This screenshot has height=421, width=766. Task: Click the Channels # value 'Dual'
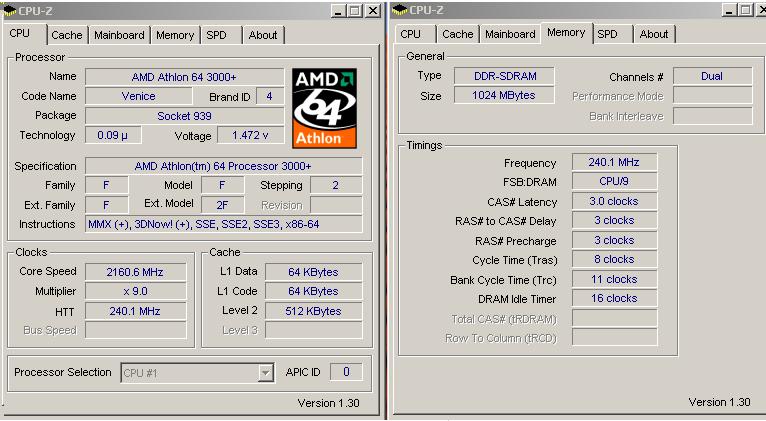pyautogui.click(x=712, y=76)
